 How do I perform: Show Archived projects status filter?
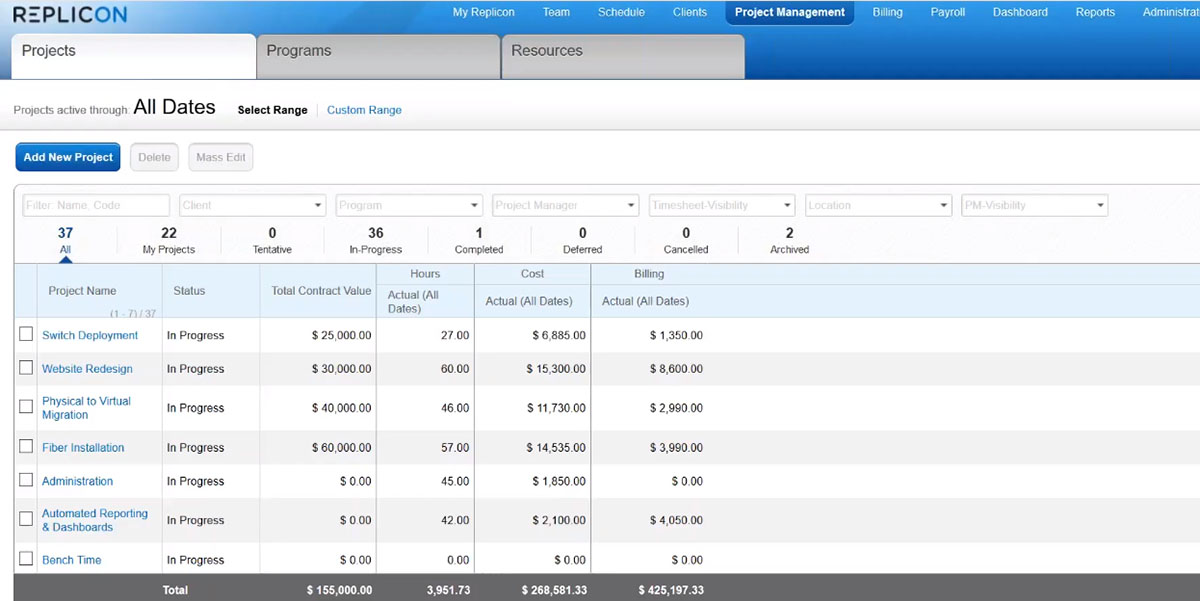789,240
